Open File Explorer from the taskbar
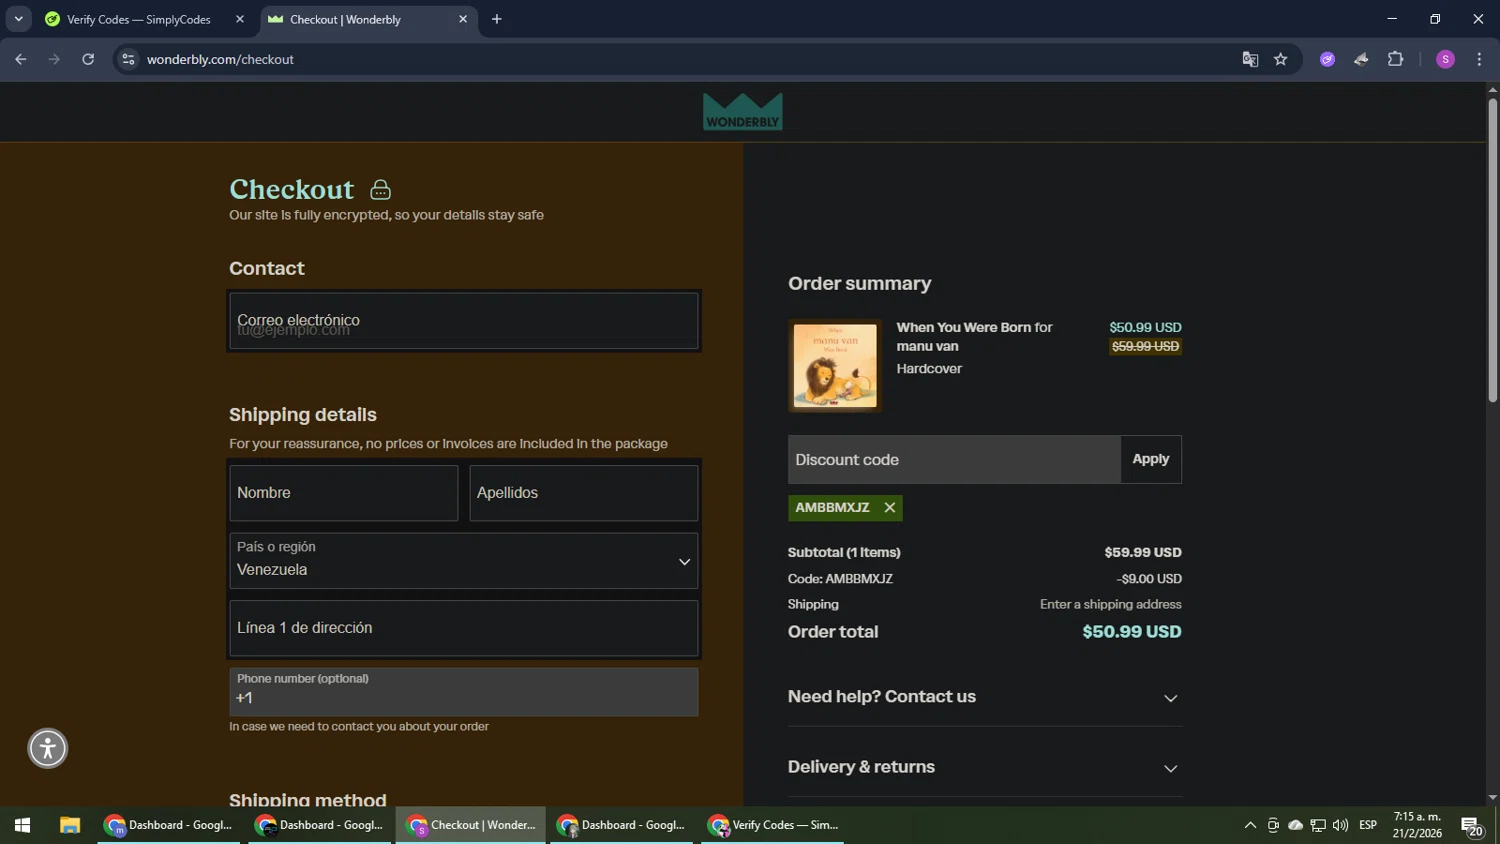The width and height of the screenshot is (1500, 844). pyautogui.click(x=69, y=825)
